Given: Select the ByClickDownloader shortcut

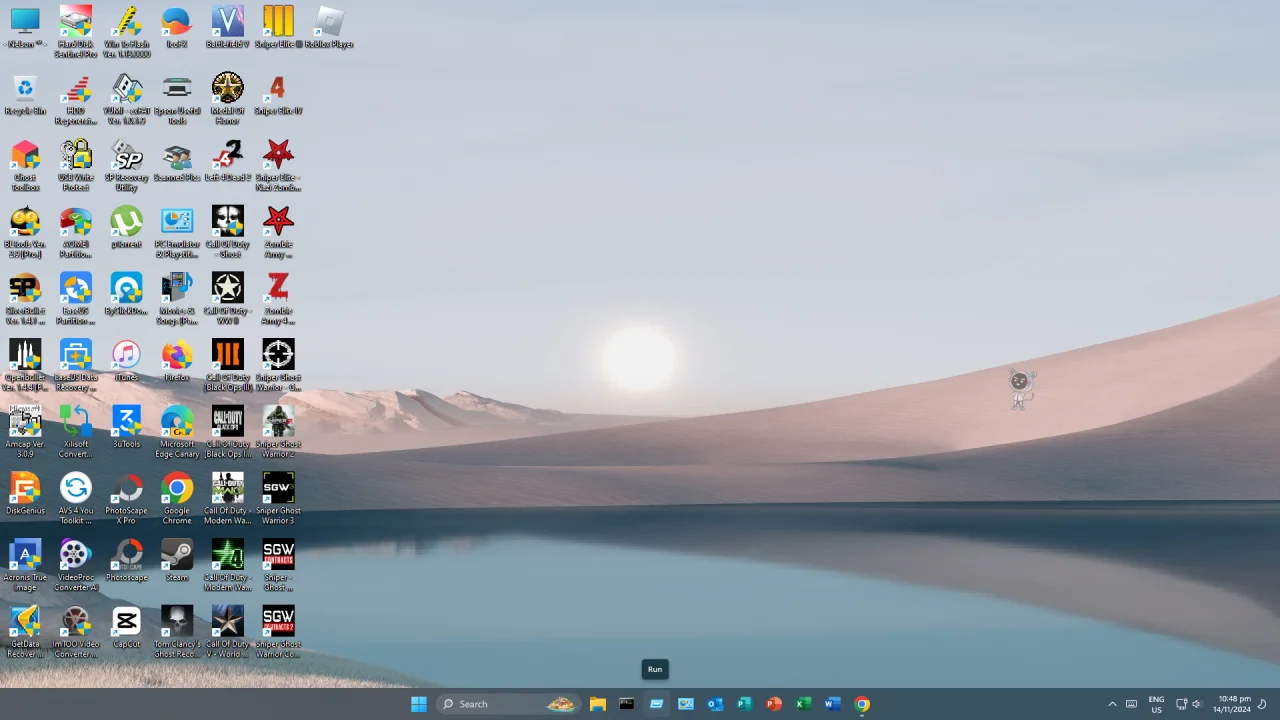Looking at the screenshot, I should (126, 294).
